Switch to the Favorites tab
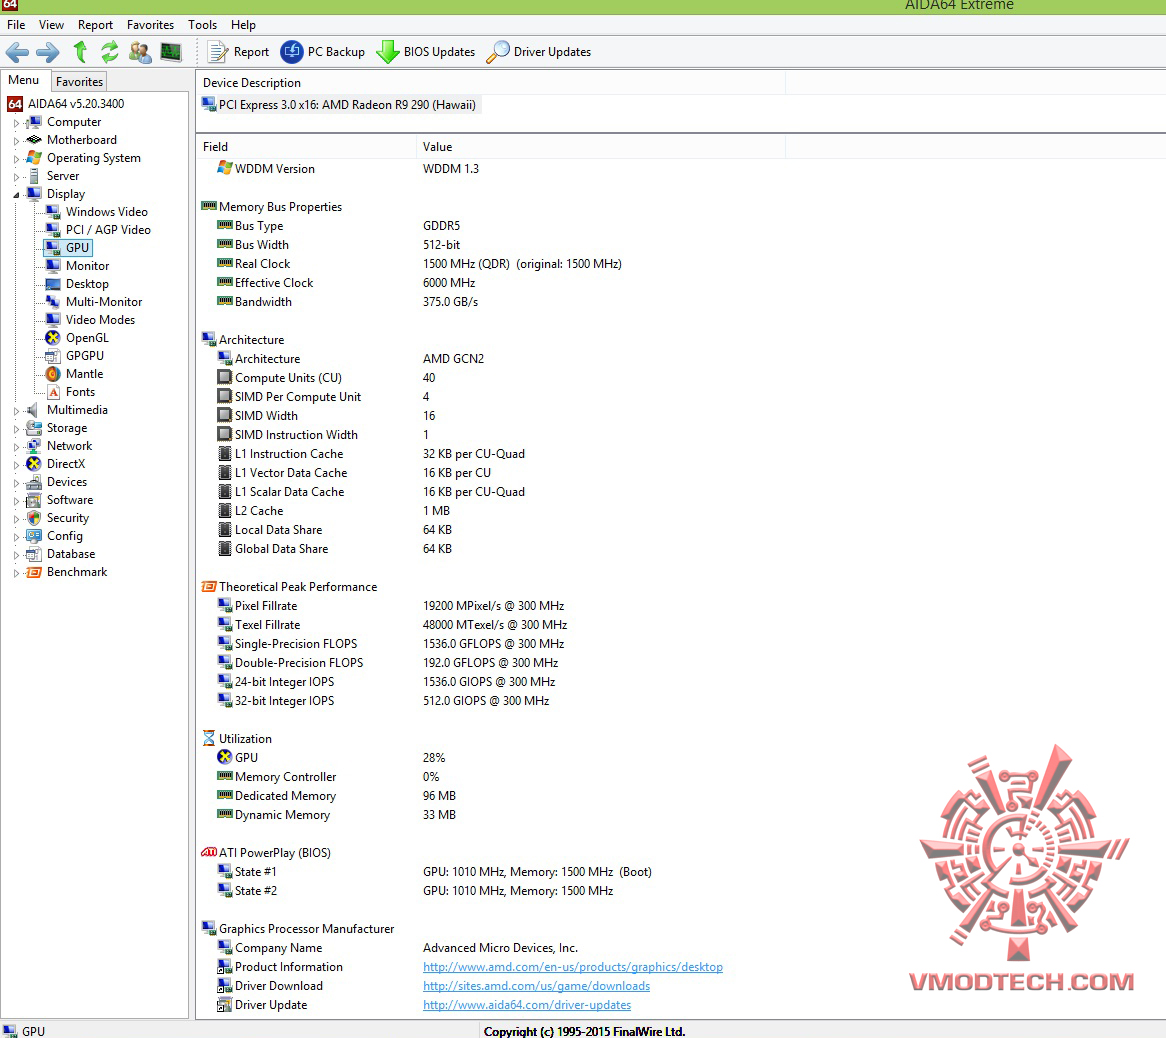 tap(79, 82)
